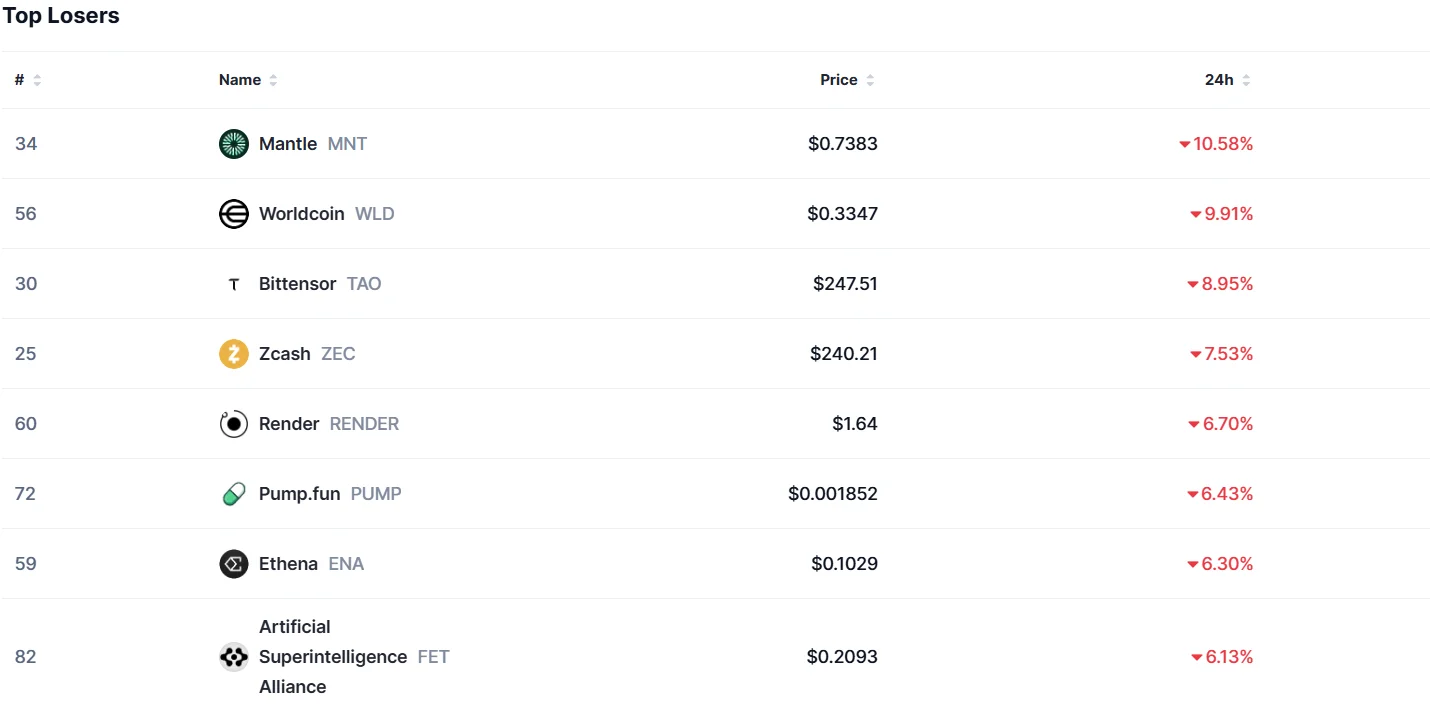Open the Zcash name link
This screenshot has width=1430, height=708.
tap(284, 354)
